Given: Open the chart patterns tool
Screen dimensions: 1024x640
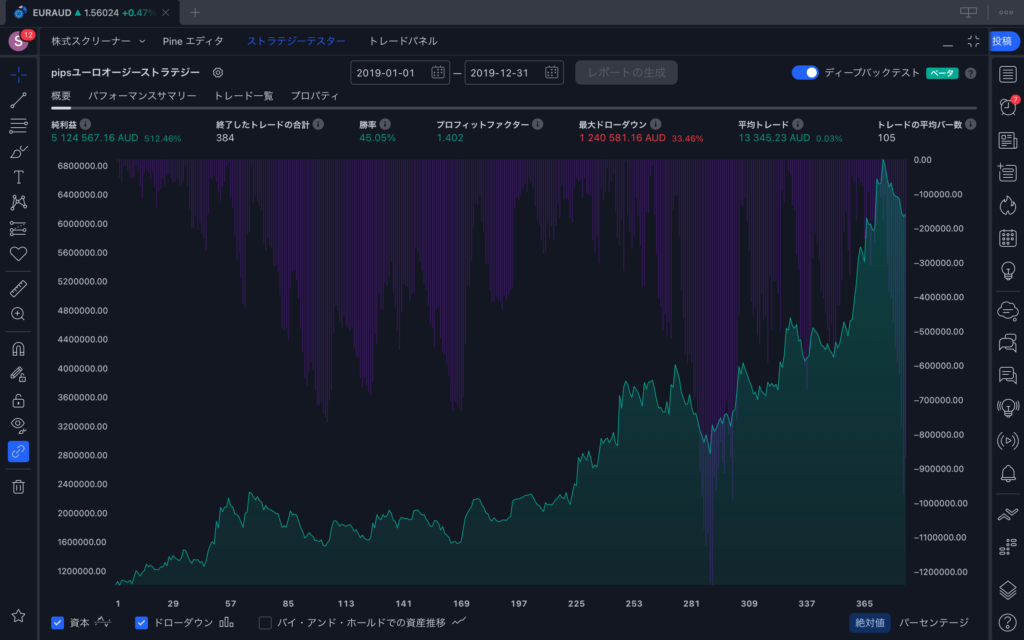Looking at the screenshot, I should tap(18, 202).
